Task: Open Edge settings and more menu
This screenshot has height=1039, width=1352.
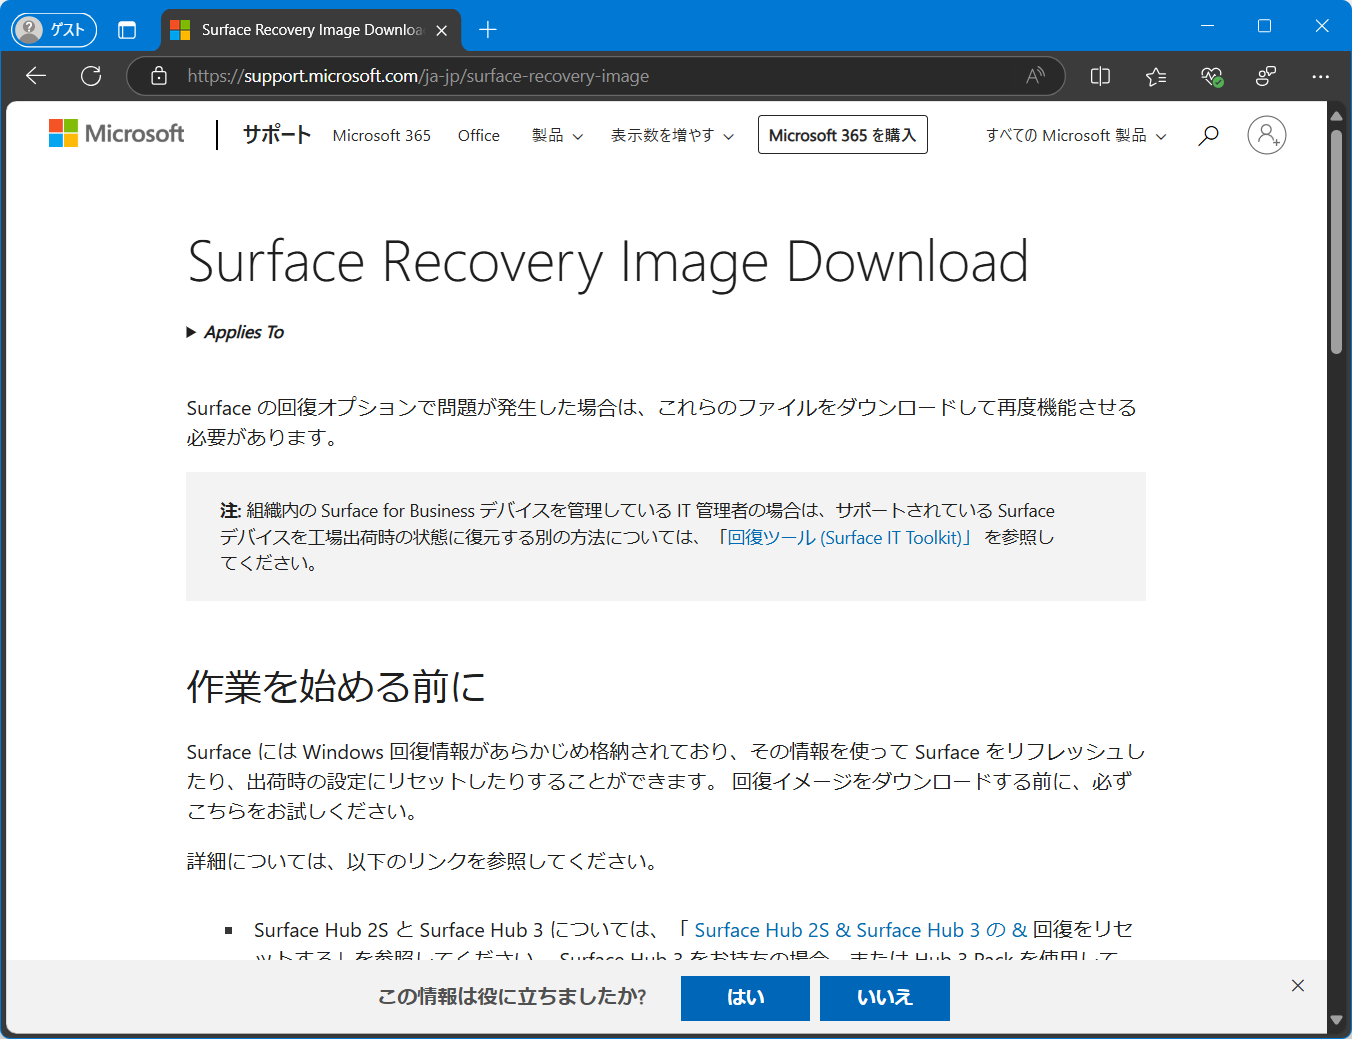Action: click(1321, 76)
